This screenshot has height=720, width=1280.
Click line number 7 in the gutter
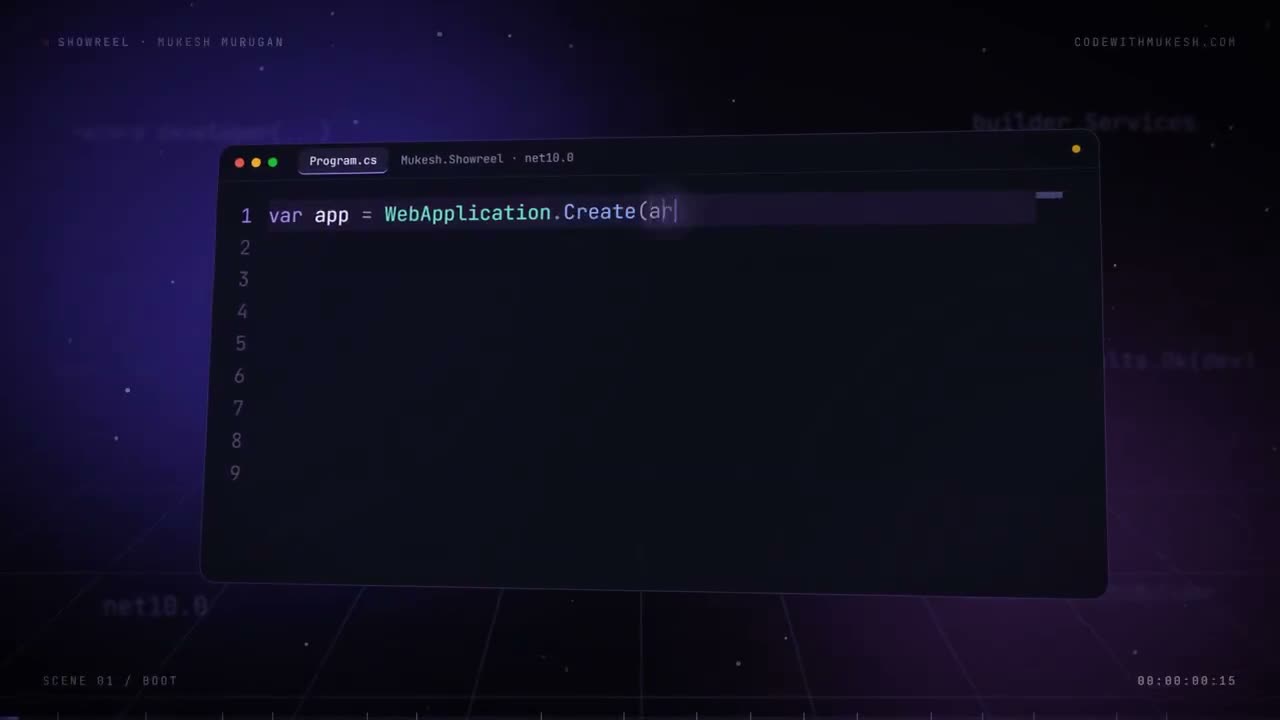tap(238, 408)
